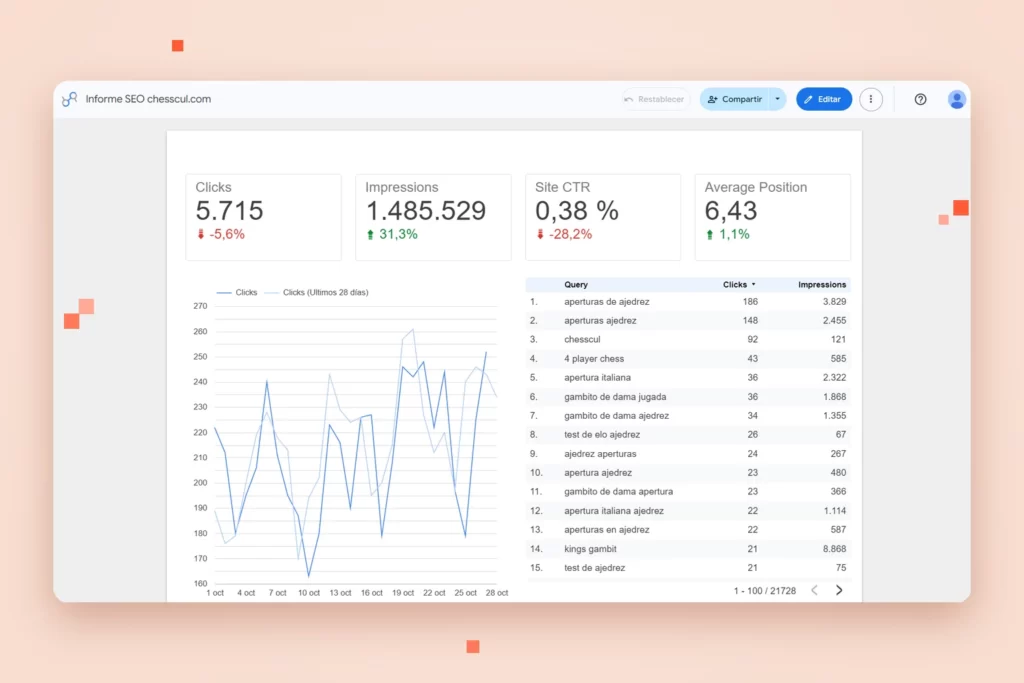Click impressions value 3.829 in first row

pyautogui.click(x=834, y=302)
